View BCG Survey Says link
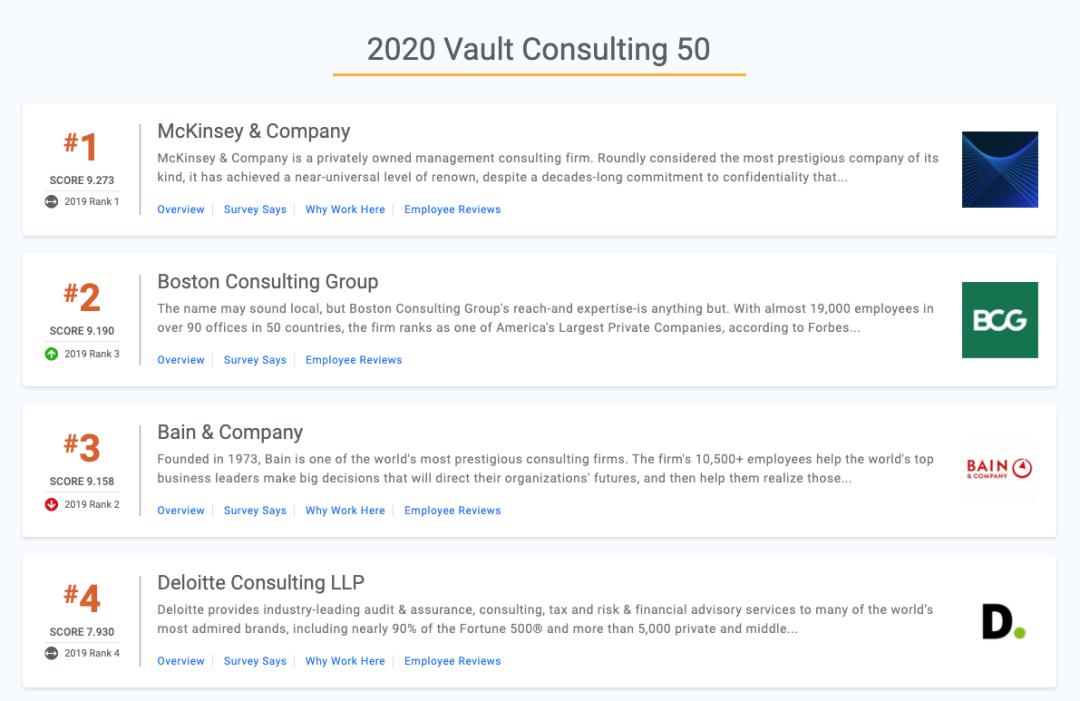 point(255,360)
